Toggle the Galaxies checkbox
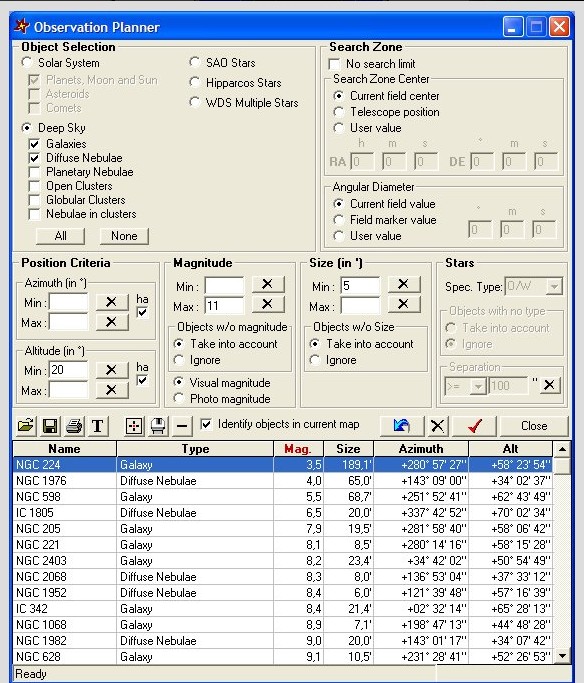This screenshot has width=584, height=683. point(34,144)
